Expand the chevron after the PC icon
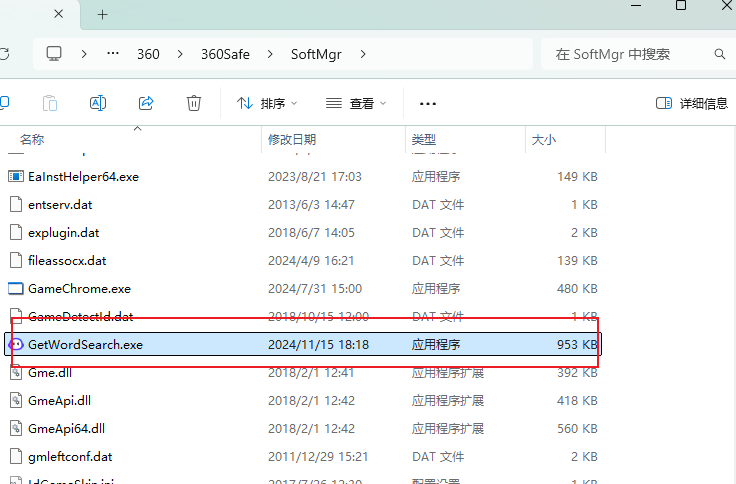736x484 pixels. (x=84, y=54)
